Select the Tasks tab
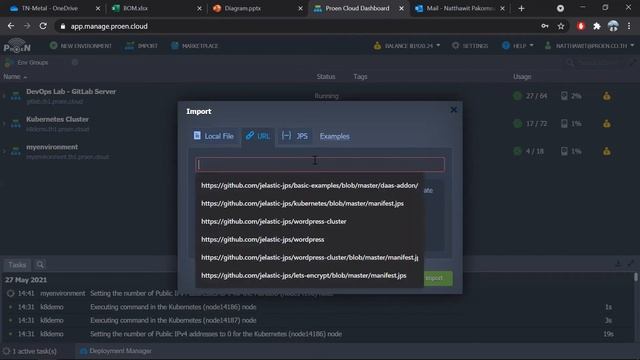640x360 pixels. [x=17, y=265]
